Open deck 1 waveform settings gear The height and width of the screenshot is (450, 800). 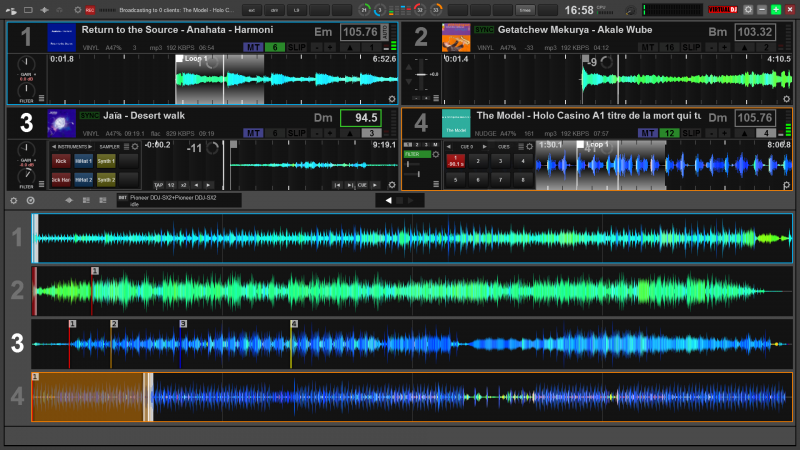(392, 99)
